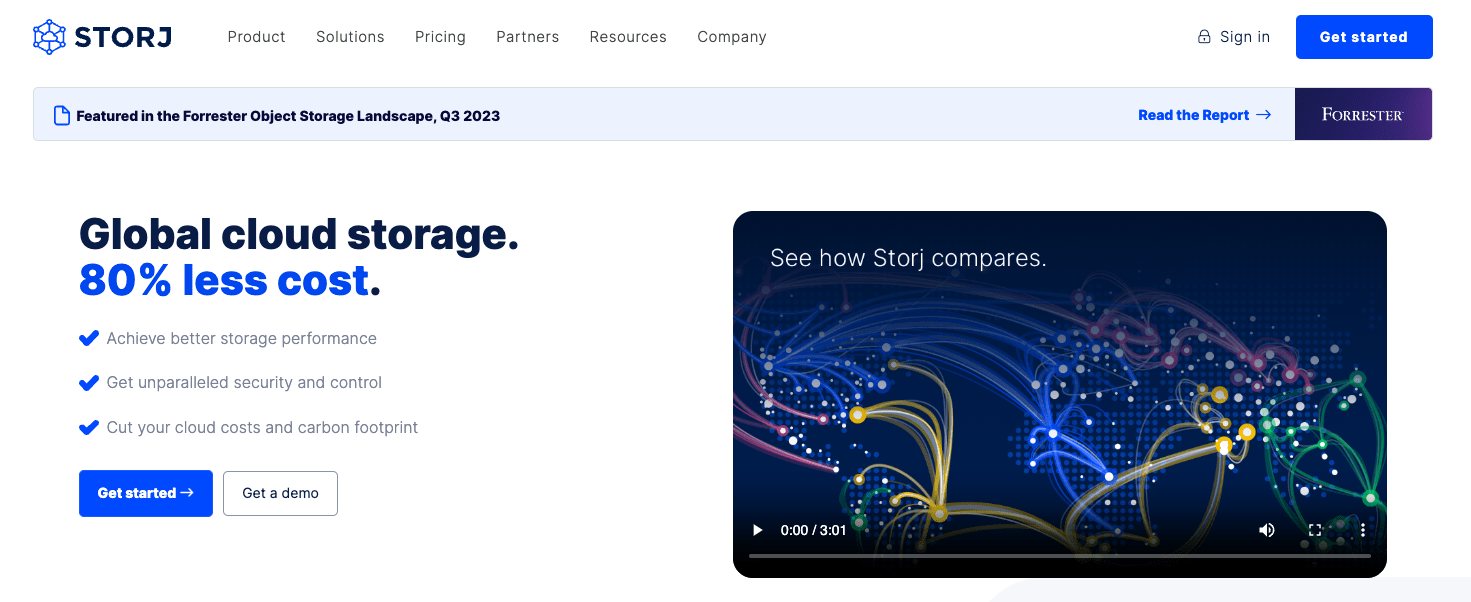Click the "Global cloud storage." heading

pos(299,235)
